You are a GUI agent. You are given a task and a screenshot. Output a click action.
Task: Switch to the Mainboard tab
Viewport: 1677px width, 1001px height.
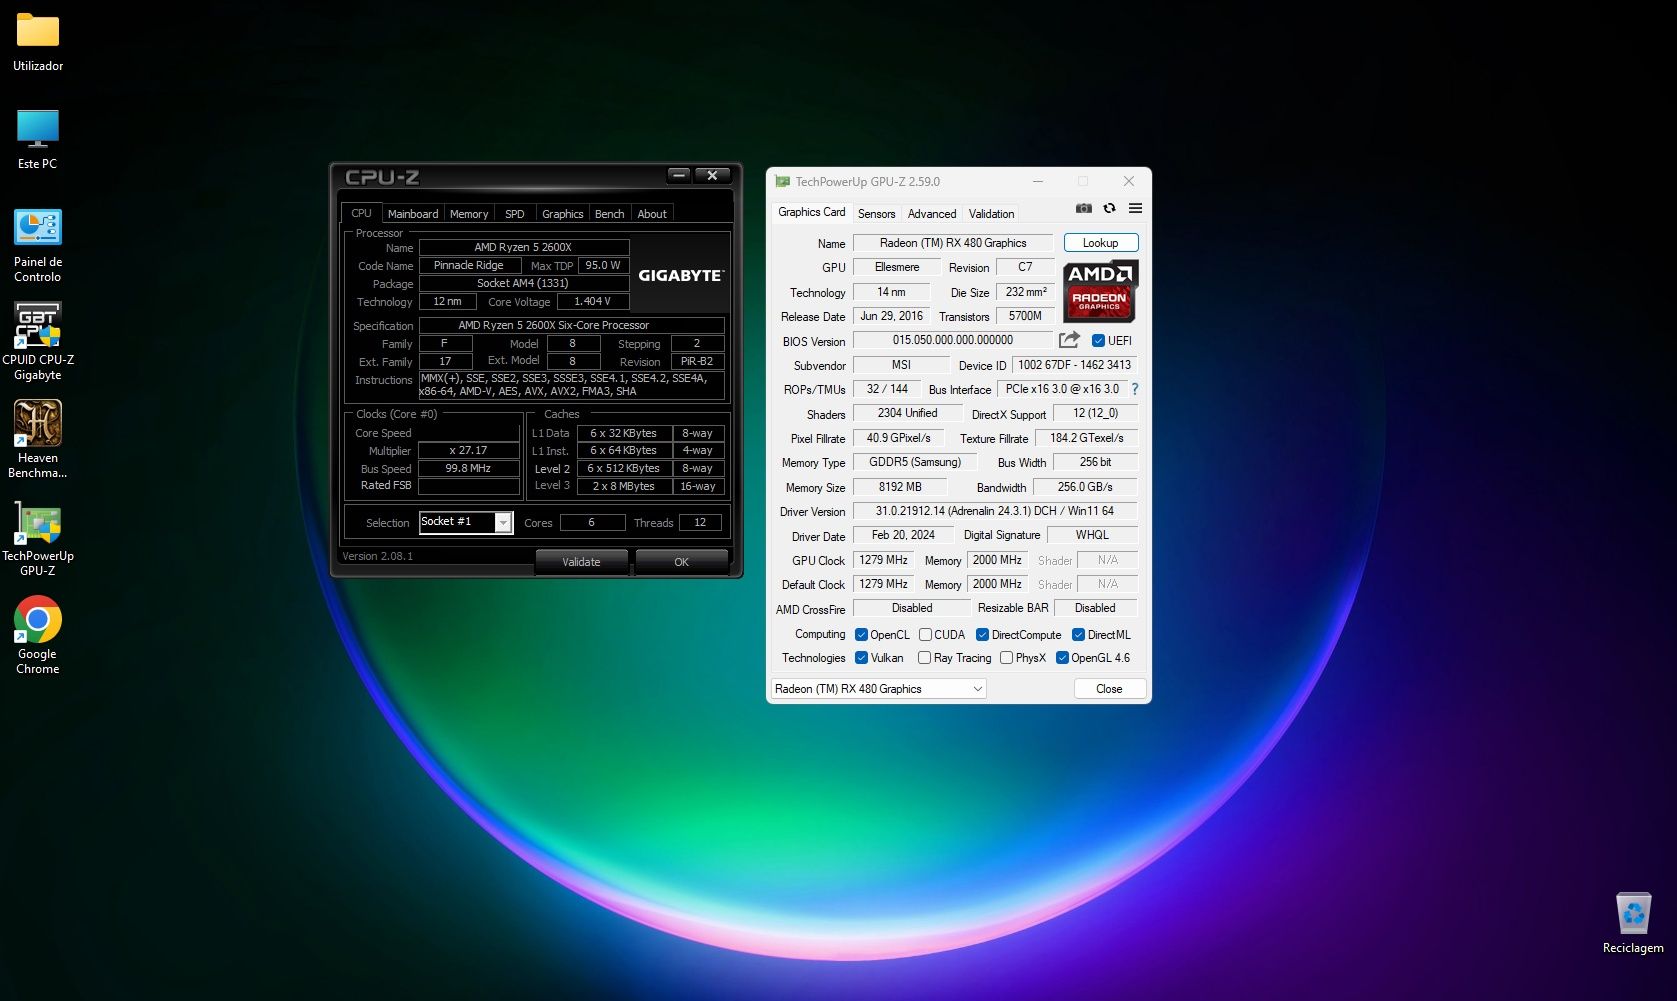click(413, 213)
